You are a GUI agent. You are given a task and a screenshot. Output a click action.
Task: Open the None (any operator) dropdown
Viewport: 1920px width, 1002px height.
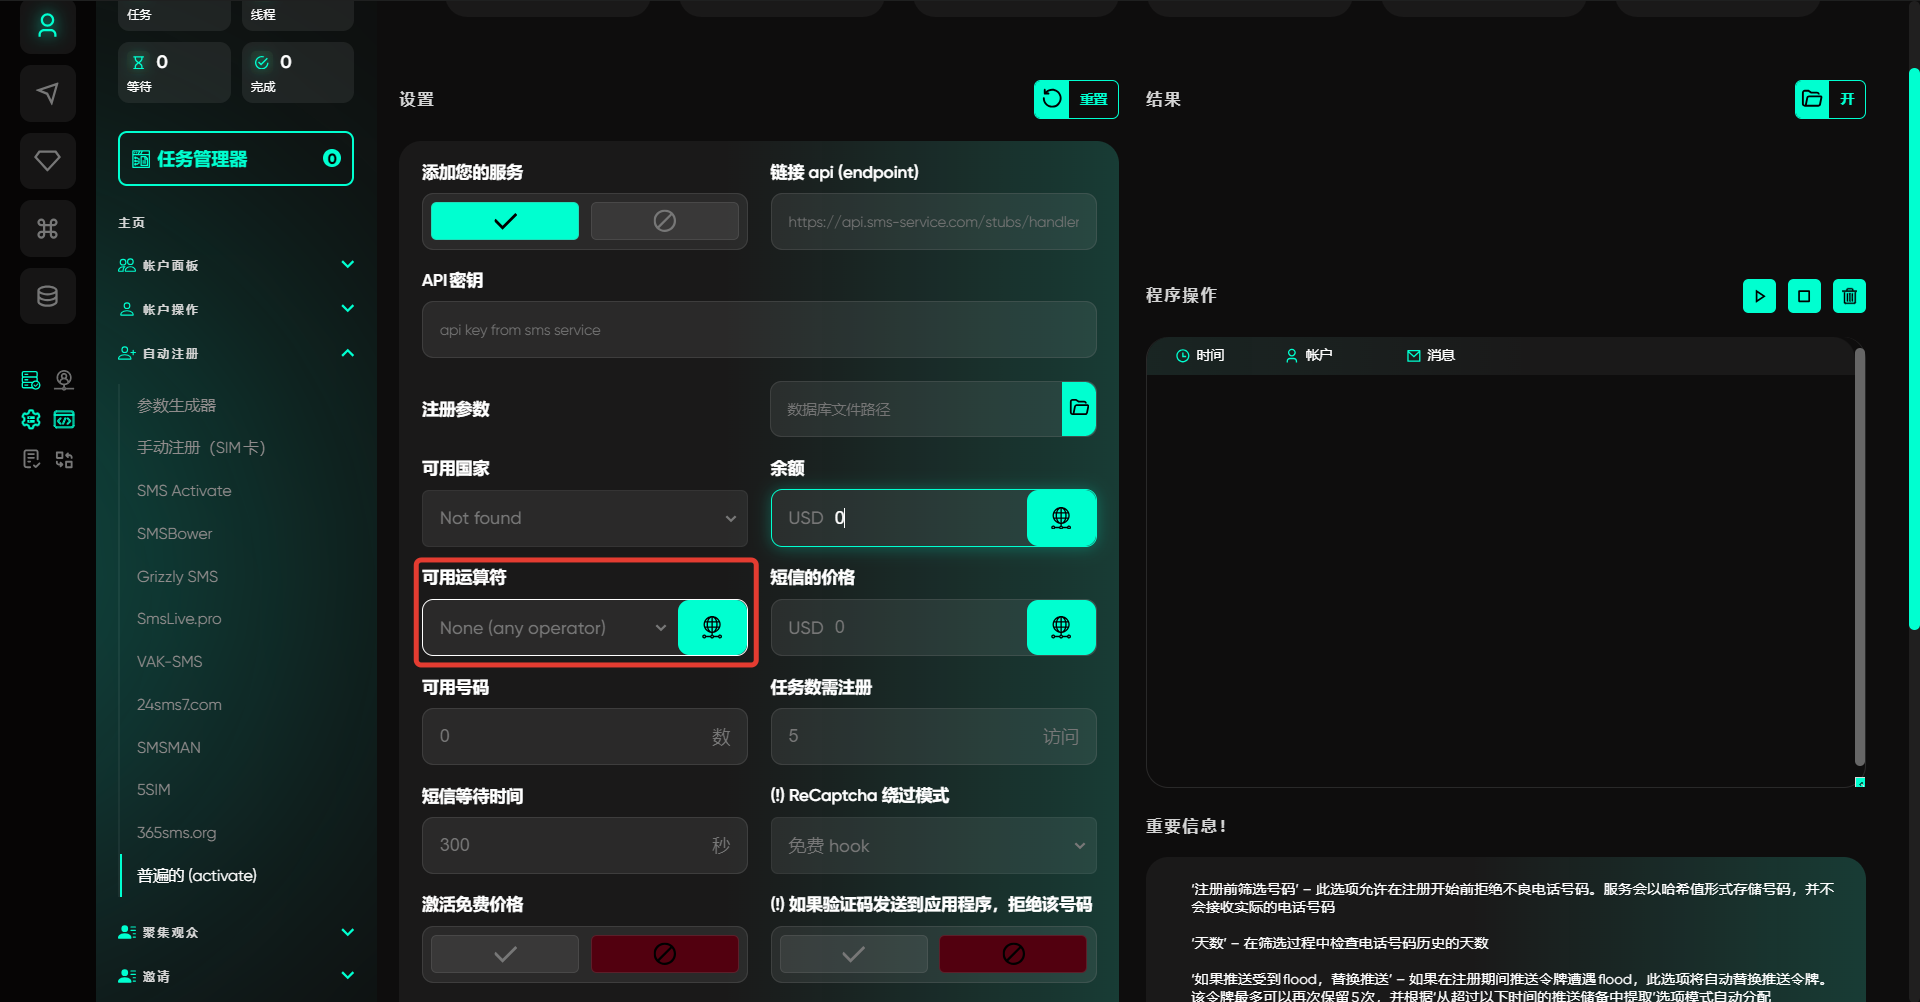click(551, 628)
